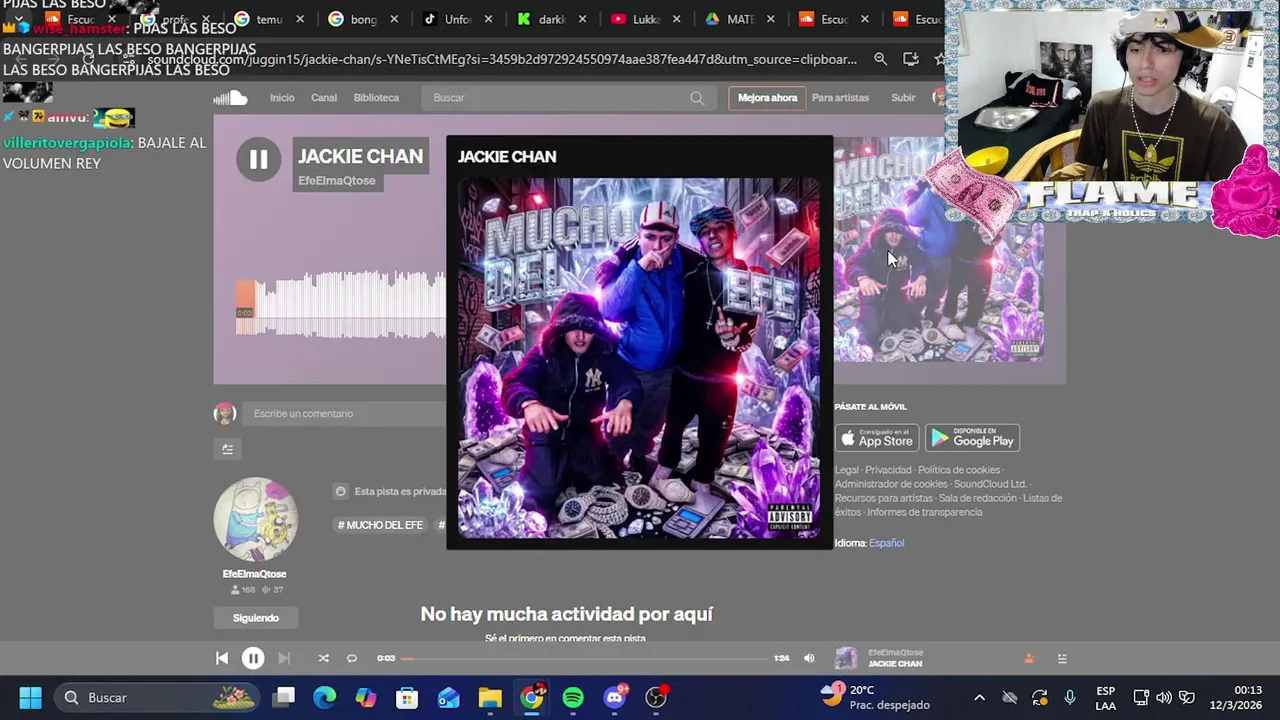The image size is (1280, 720).
Task: Click the Escribe un comentario field
Action: click(345, 414)
